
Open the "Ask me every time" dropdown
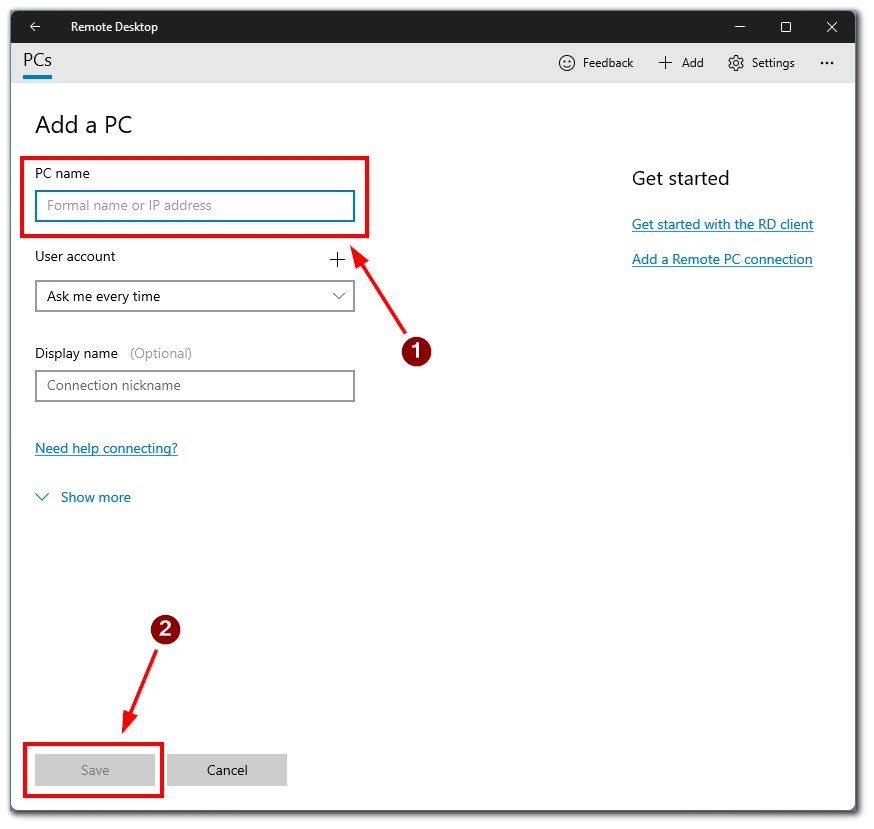click(x=195, y=296)
